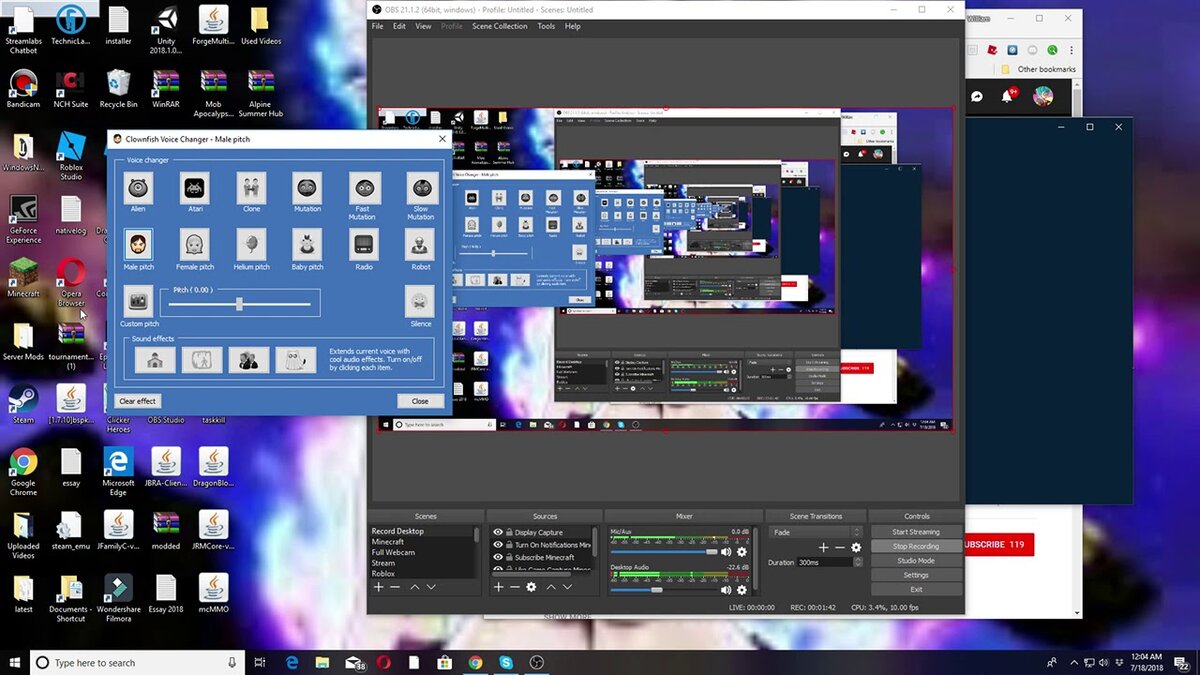Choose the Radio voice effect

pos(363,244)
